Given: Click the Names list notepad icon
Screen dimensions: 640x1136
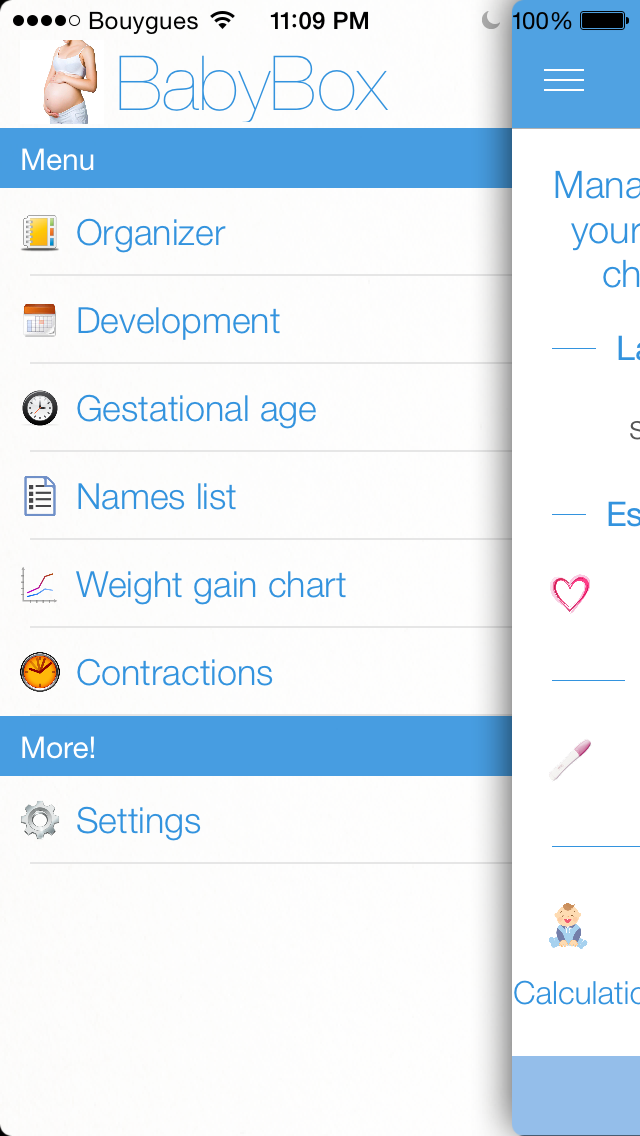Looking at the screenshot, I should [38, 496].
